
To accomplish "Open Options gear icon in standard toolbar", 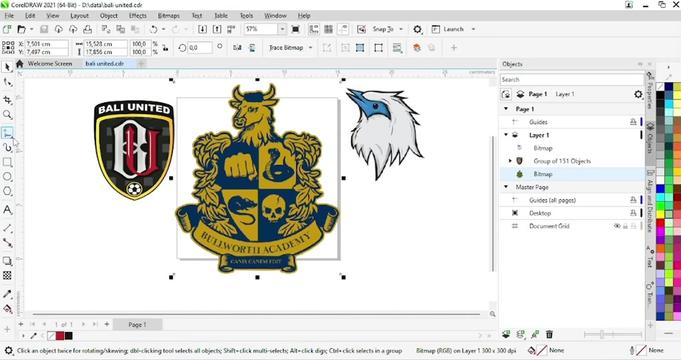I will point(417,29).
